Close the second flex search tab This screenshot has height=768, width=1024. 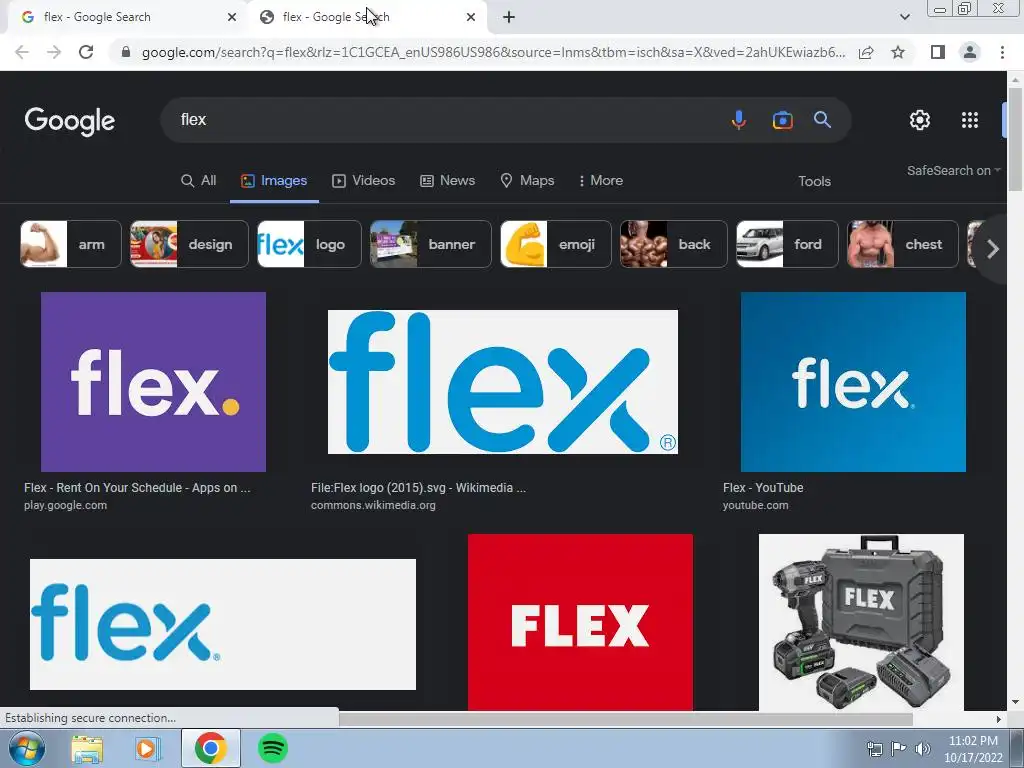coord(471,17)
